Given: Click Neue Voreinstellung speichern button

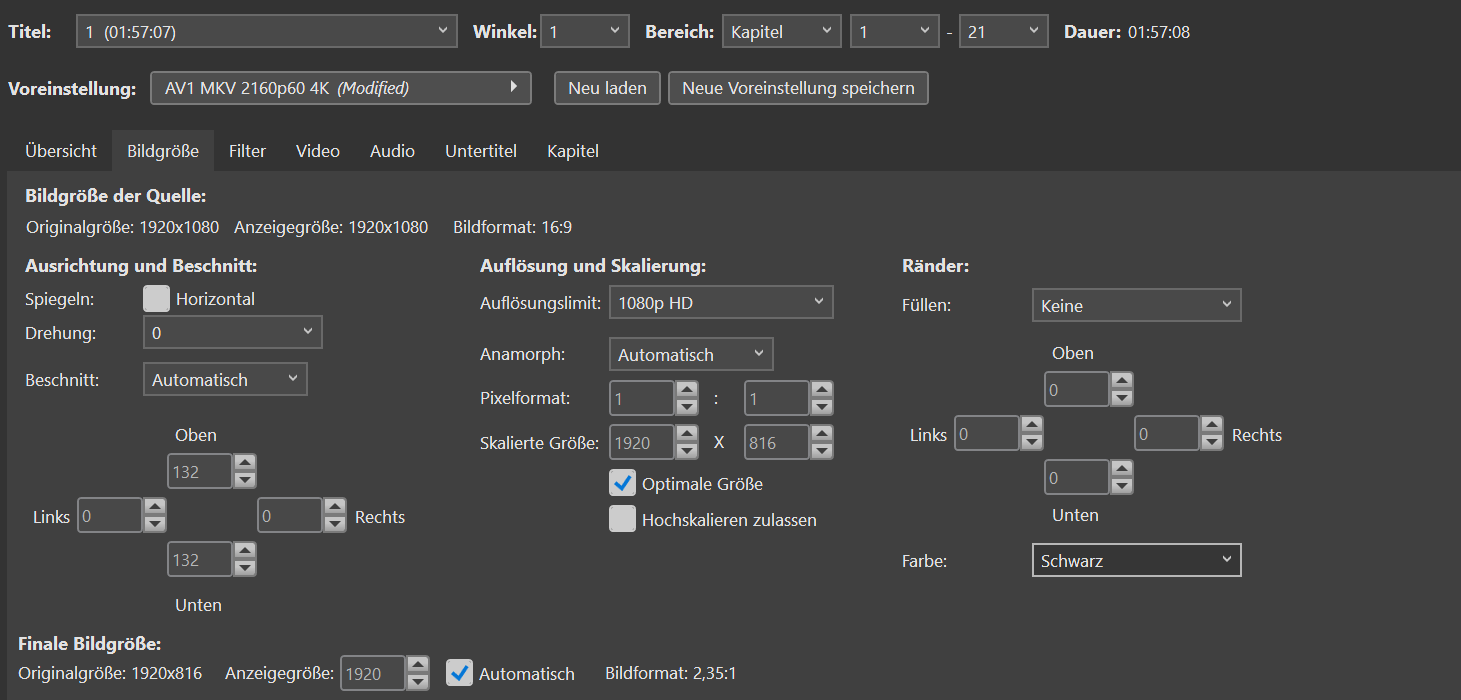Looking at the screenshot, I should coord(798,88).
